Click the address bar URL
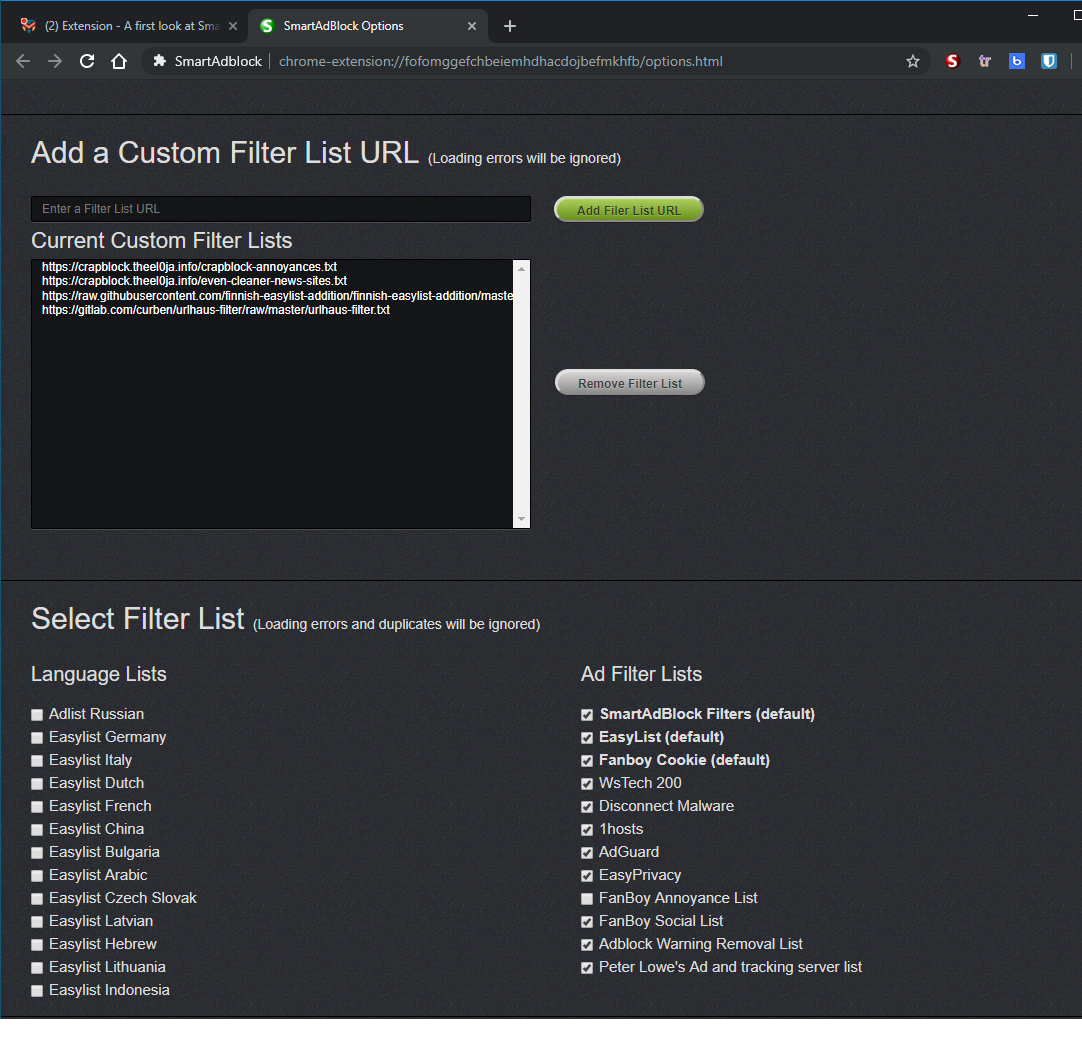The height and width of the screenshot is (1040, 1082). [x=500, y=61]
